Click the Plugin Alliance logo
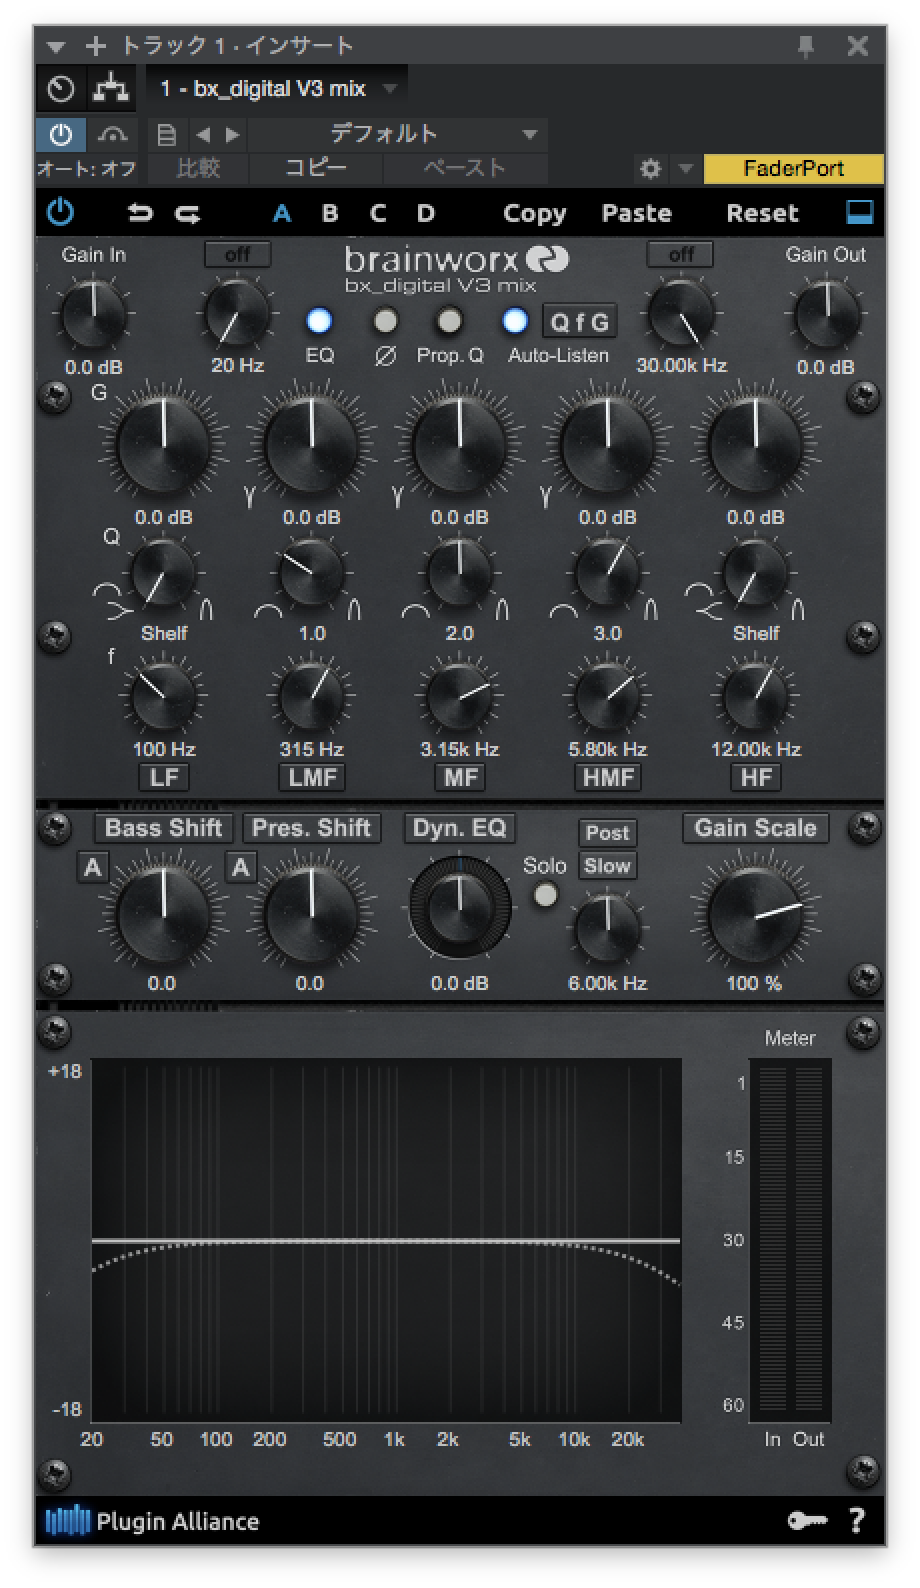Screen dimensions: 920x1588 coord(152,1521)
